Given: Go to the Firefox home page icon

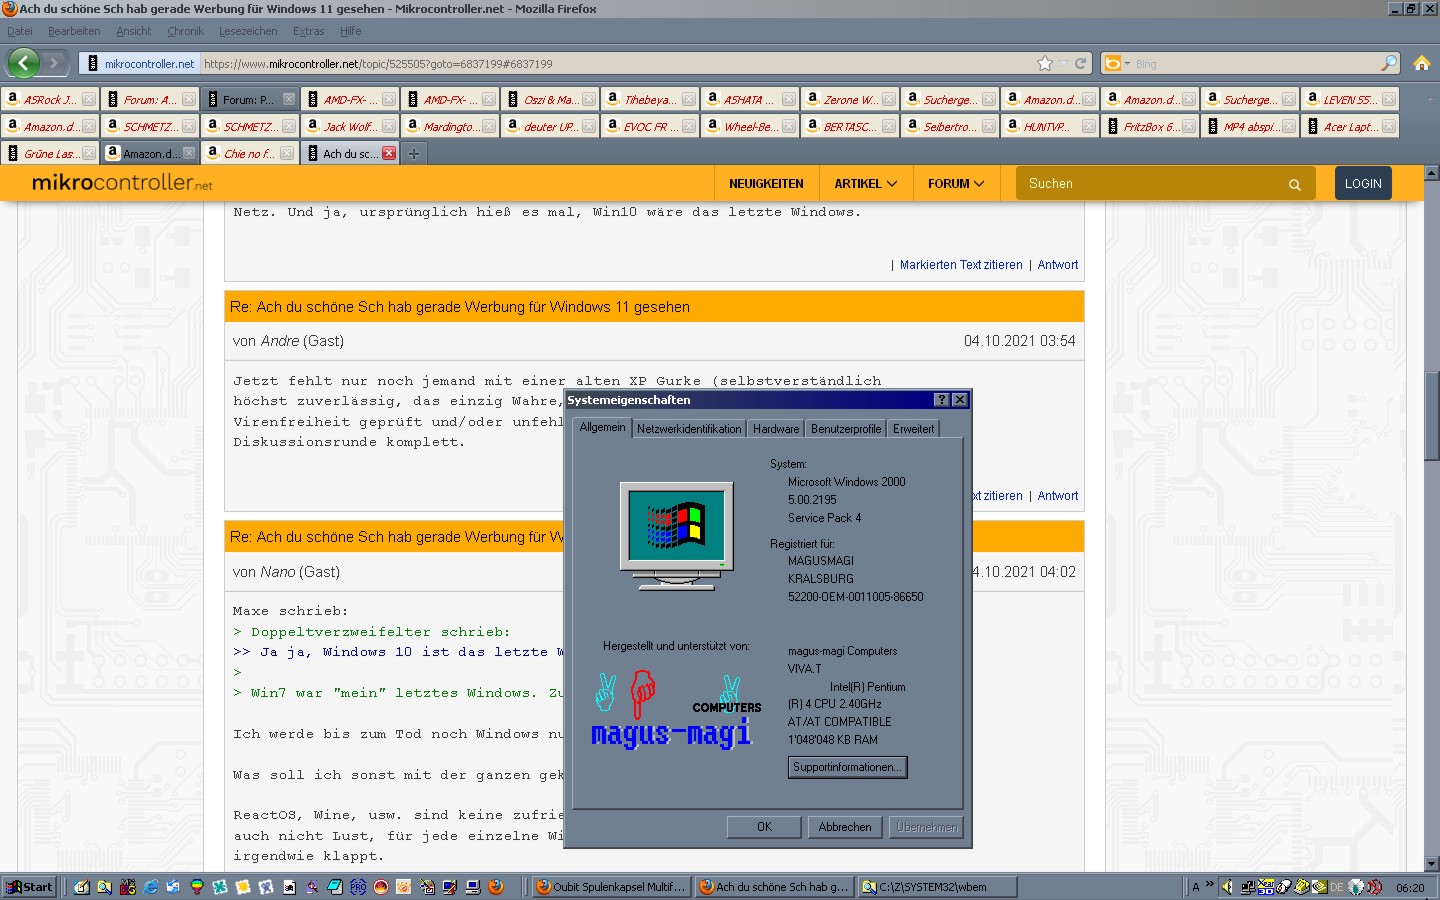Looking at the screenshot, I should (1421, 63).
